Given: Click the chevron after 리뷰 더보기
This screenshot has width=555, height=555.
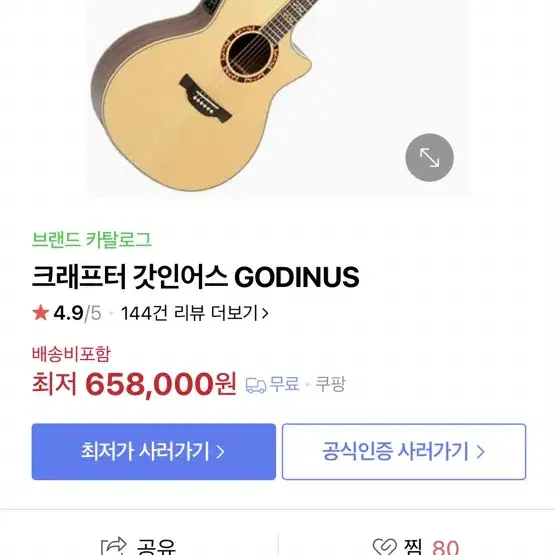Looking at the screenshot, I should [264, 314].
